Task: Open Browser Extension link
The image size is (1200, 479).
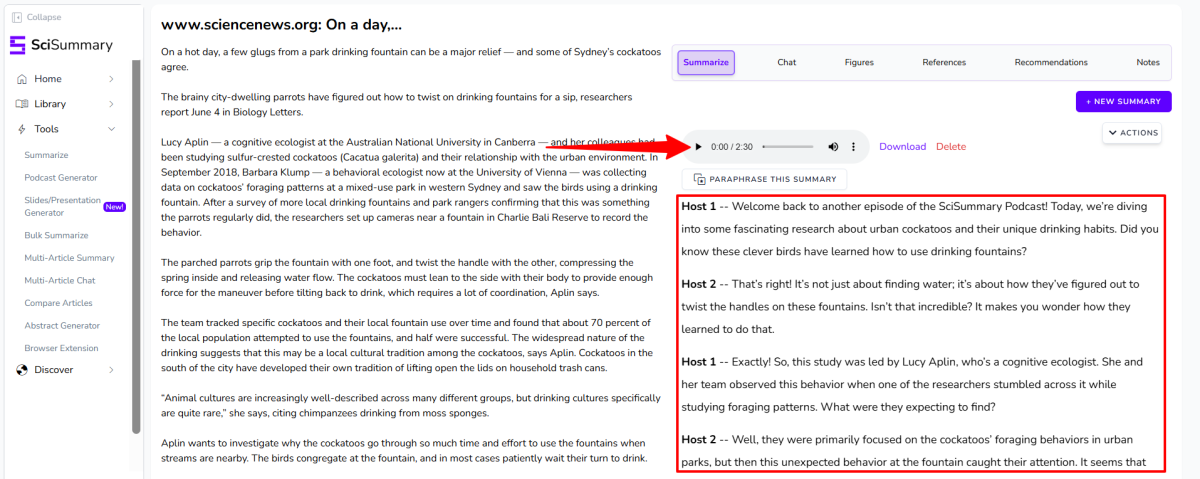Action: (x=61, y=348)
